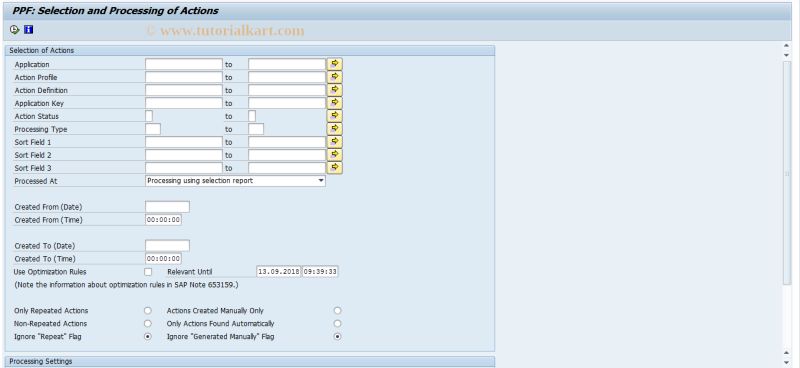Enable the Use Optimization Rules checkbox

click(x=148, y=272)
